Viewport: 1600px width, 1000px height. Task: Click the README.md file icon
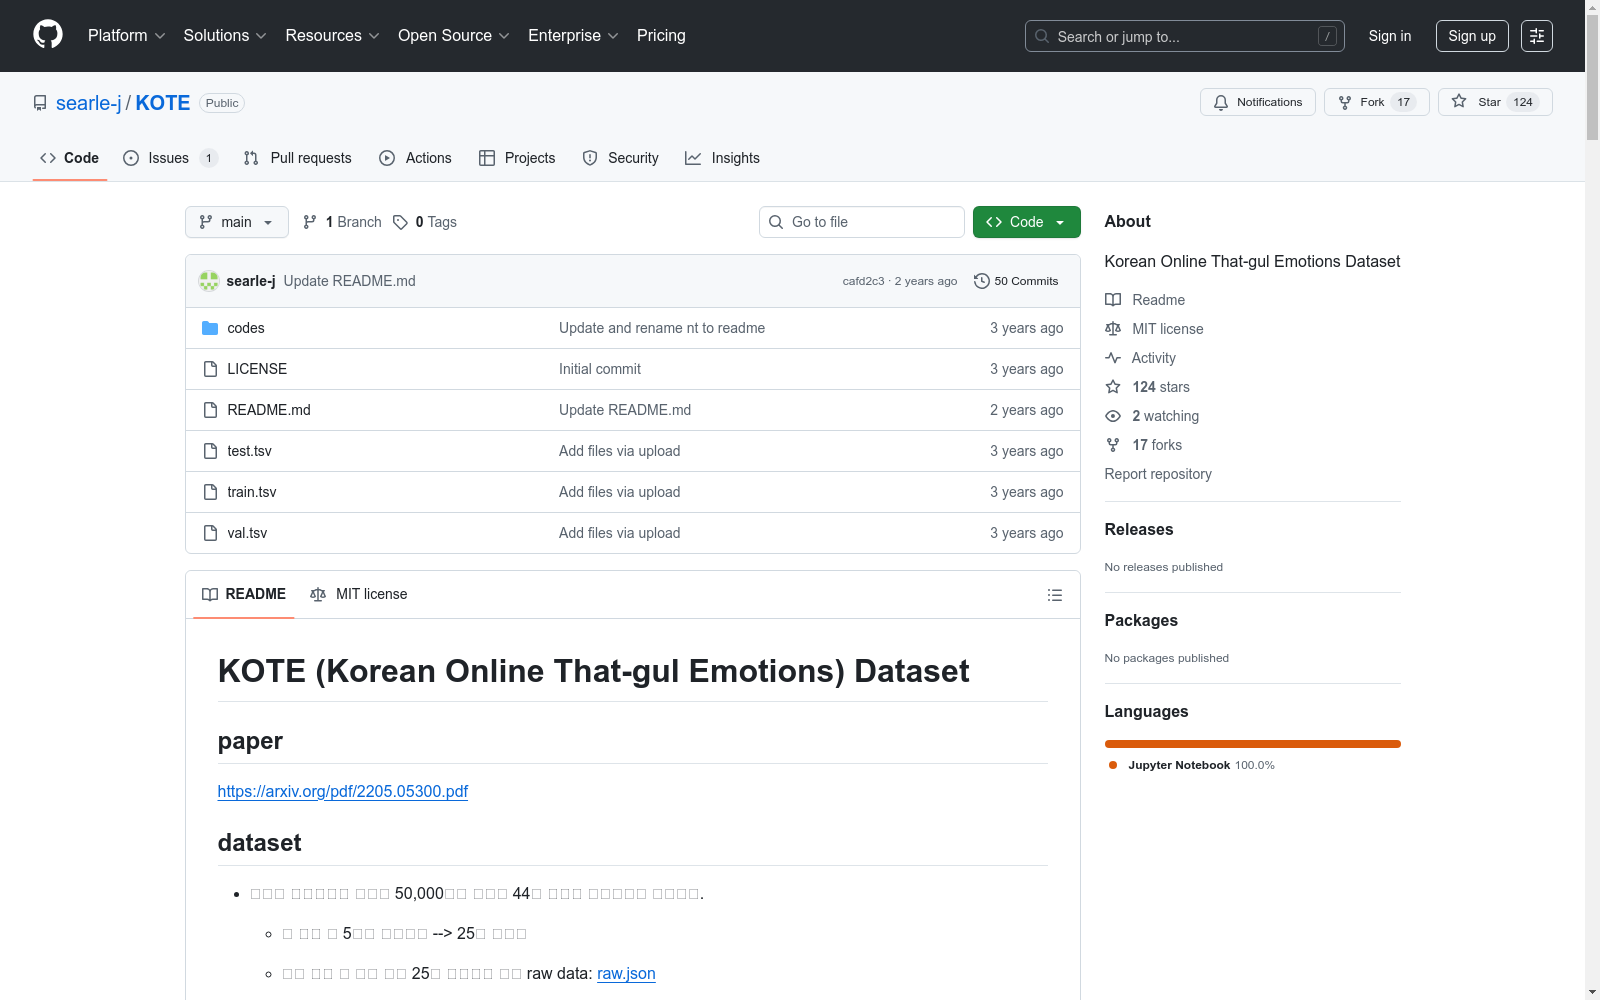[210, 410]
